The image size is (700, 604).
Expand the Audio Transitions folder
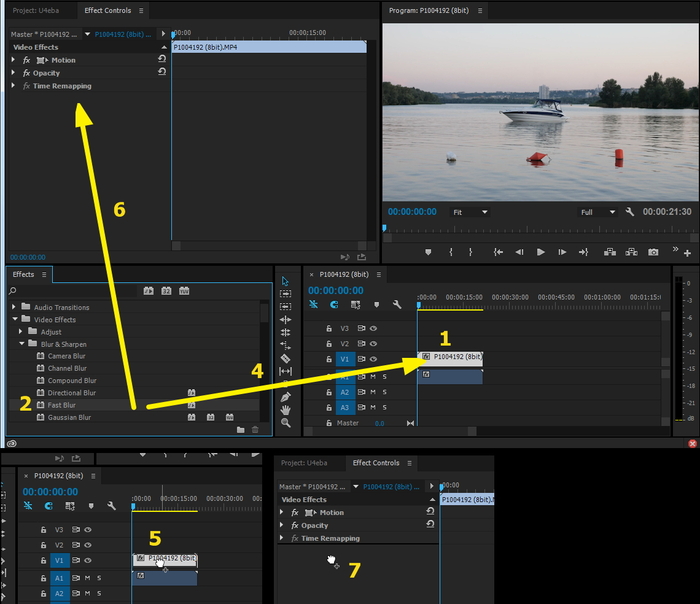click(13, 307)
